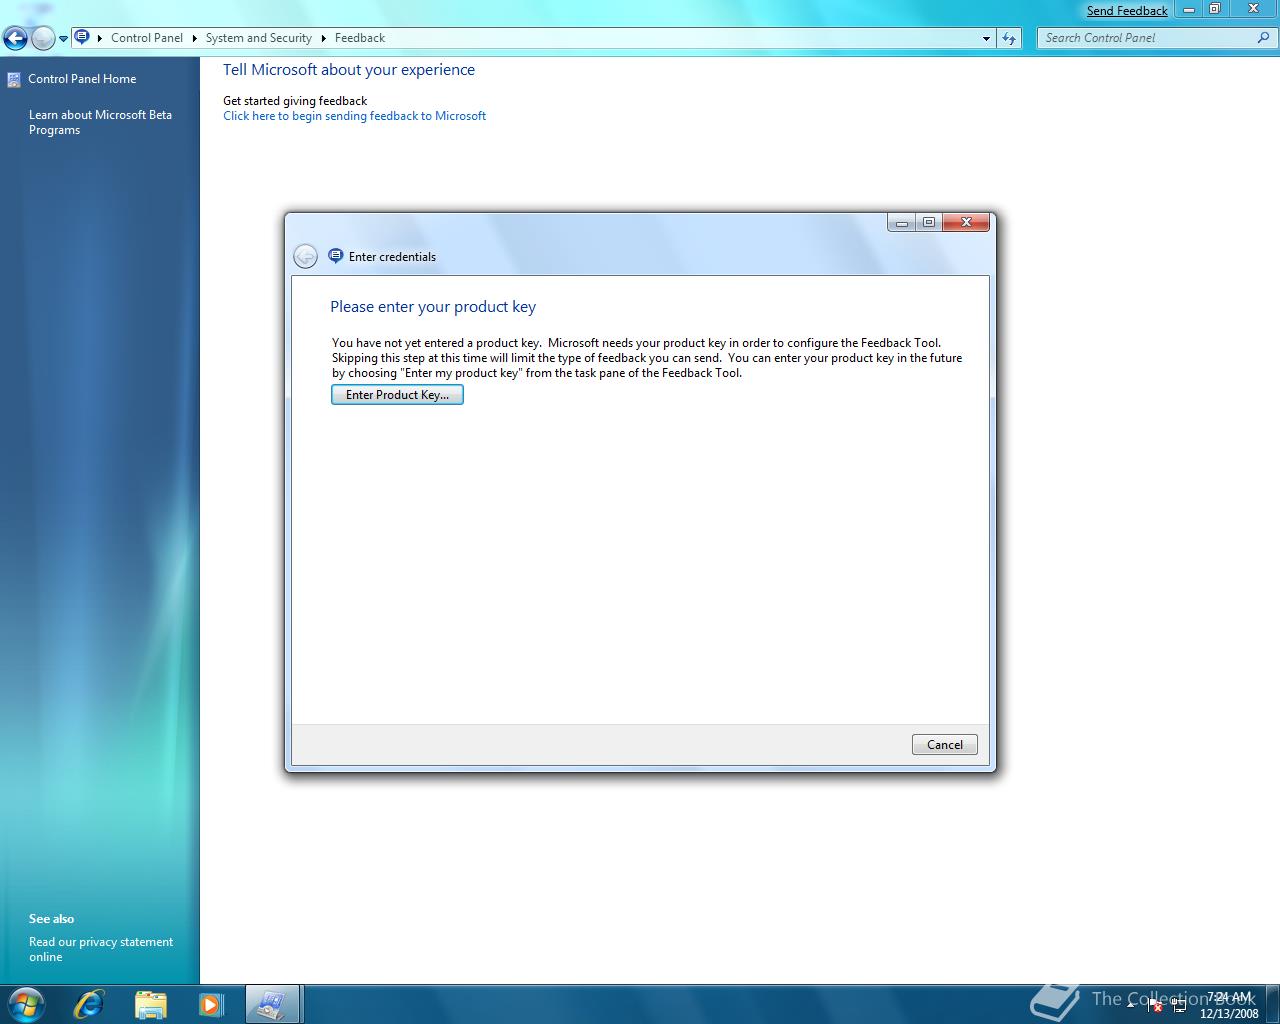Image resolution: width=1280 pixels, height=1024 pixels.
Task: Expand the address bar history dropdown
Action: 986,38
